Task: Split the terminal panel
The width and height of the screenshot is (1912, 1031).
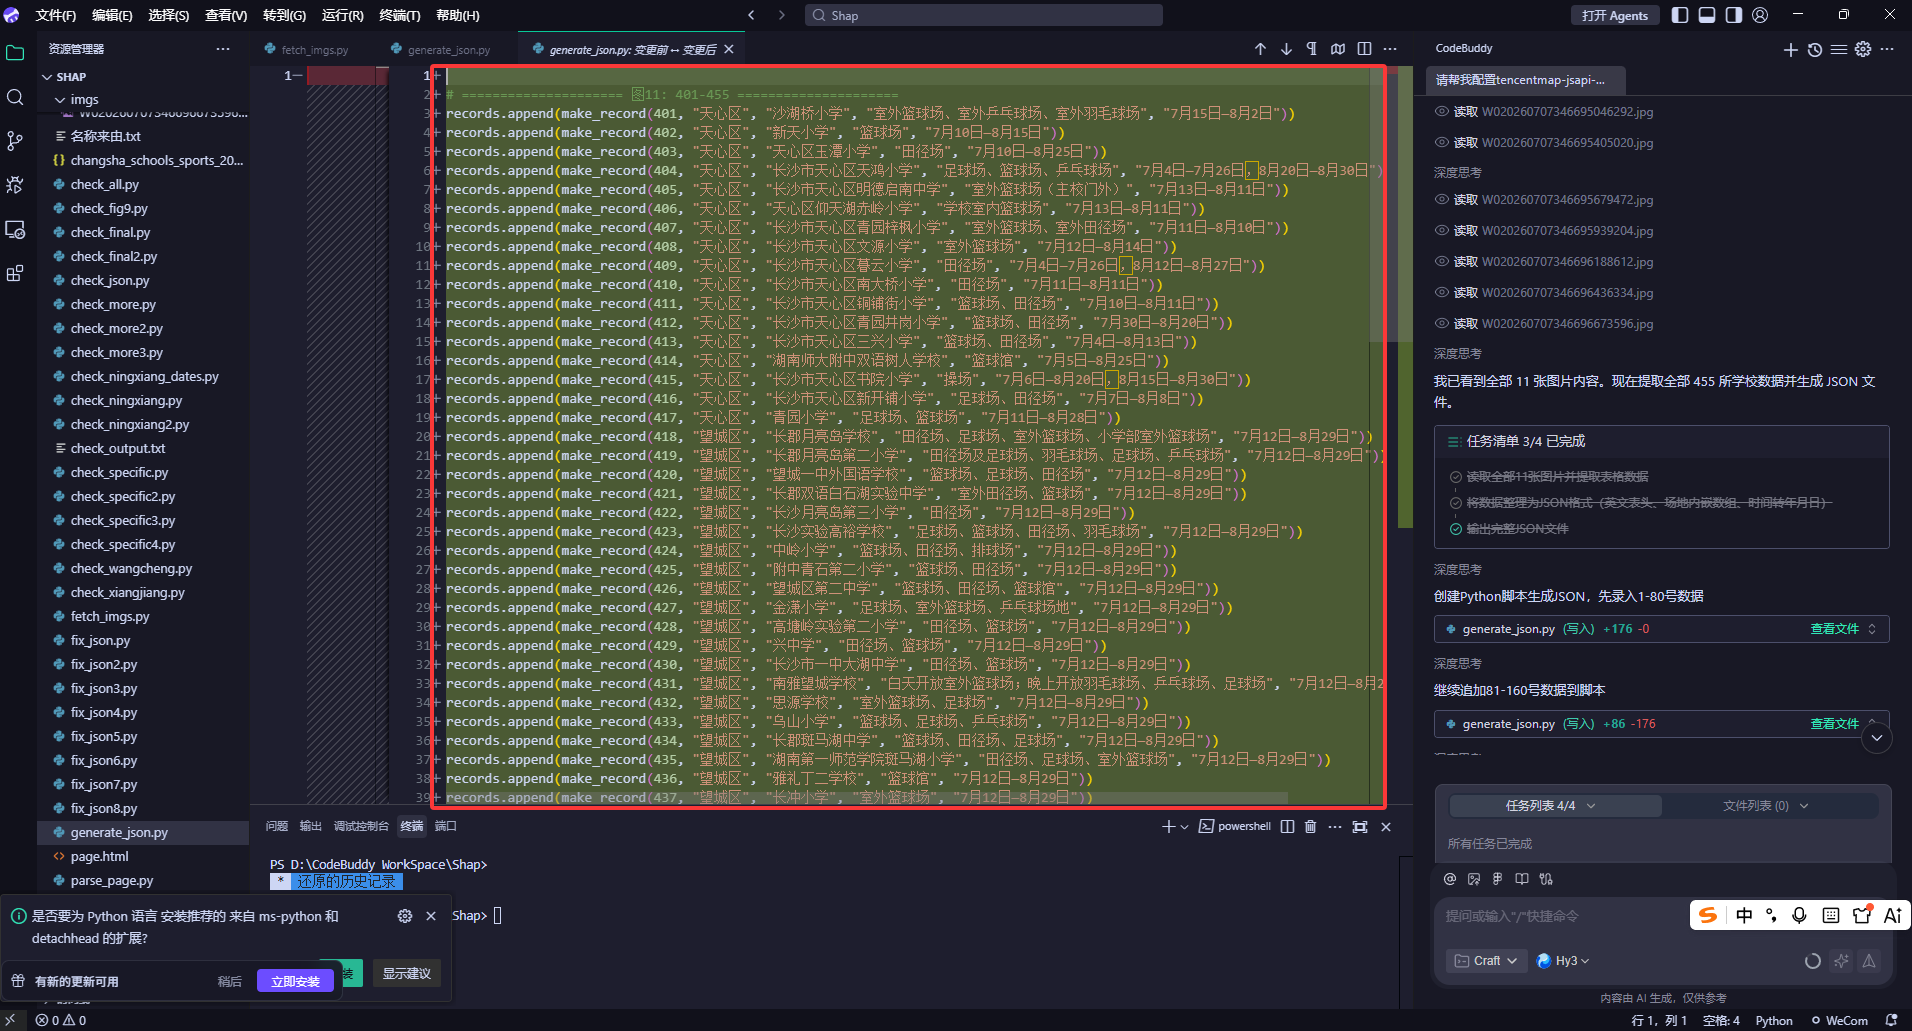Action: [x=1287, y=827]
